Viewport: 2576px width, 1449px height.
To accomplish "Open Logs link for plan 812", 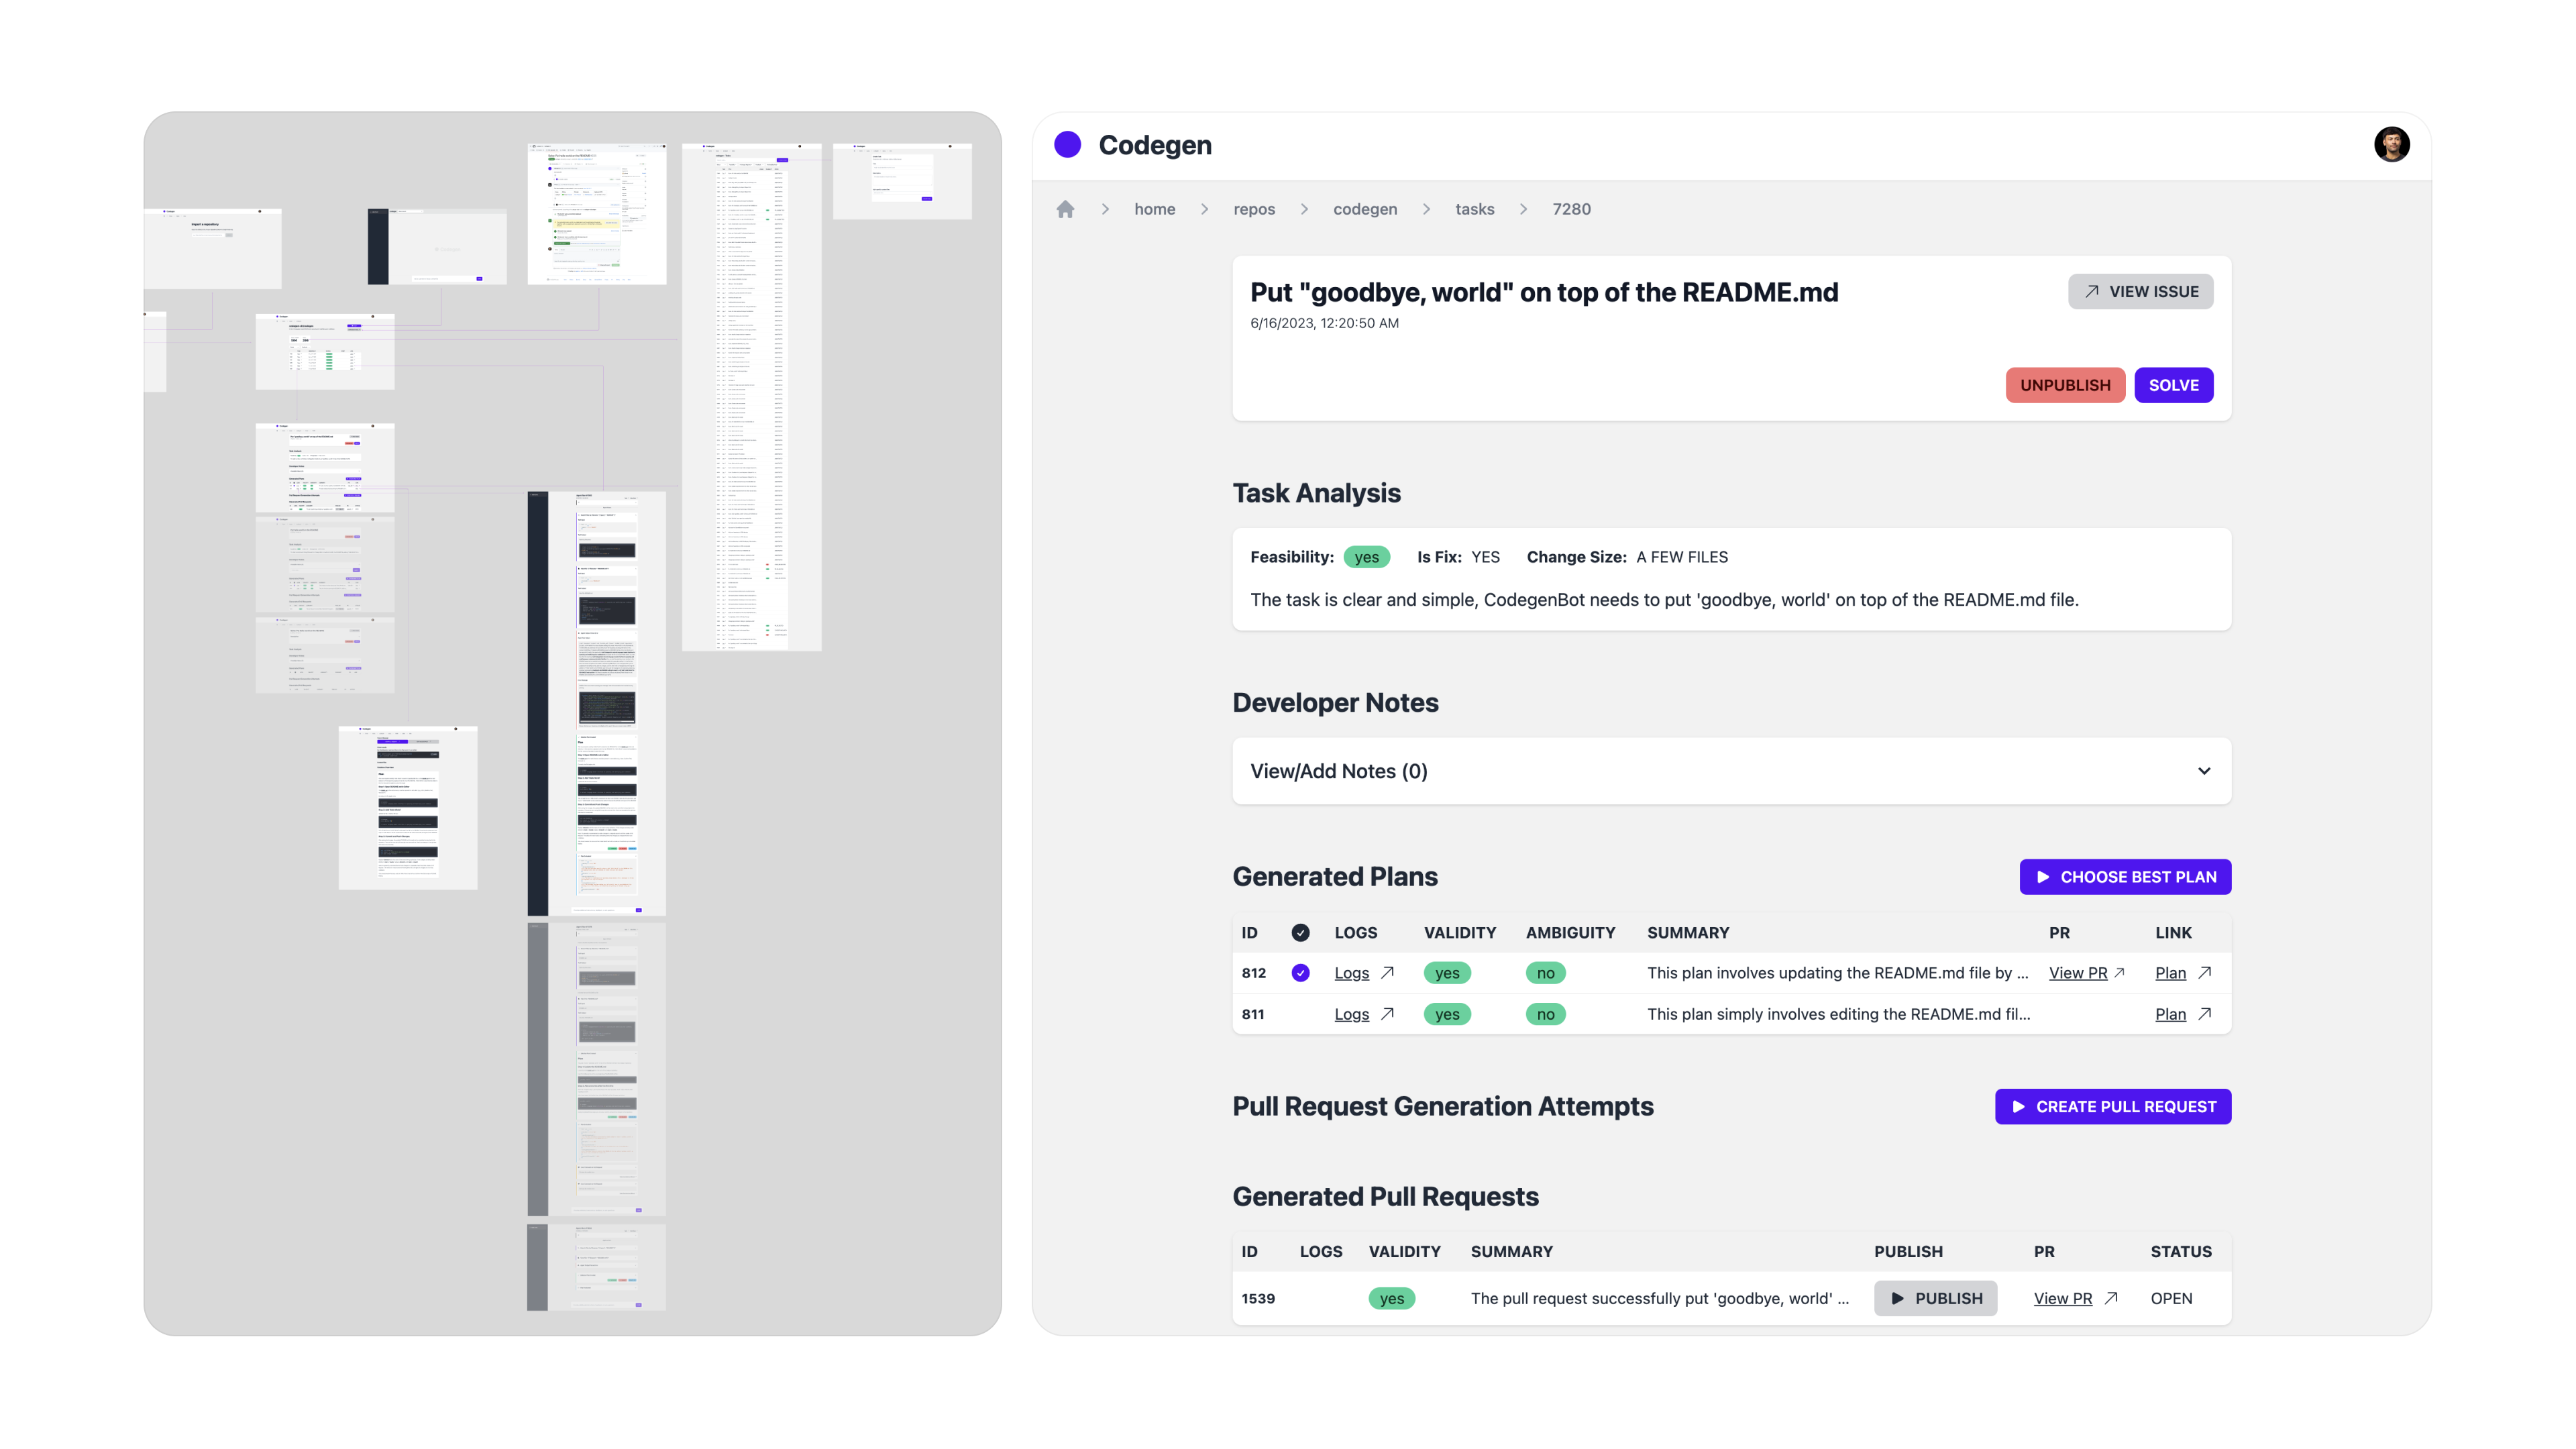I will 1351,973.
